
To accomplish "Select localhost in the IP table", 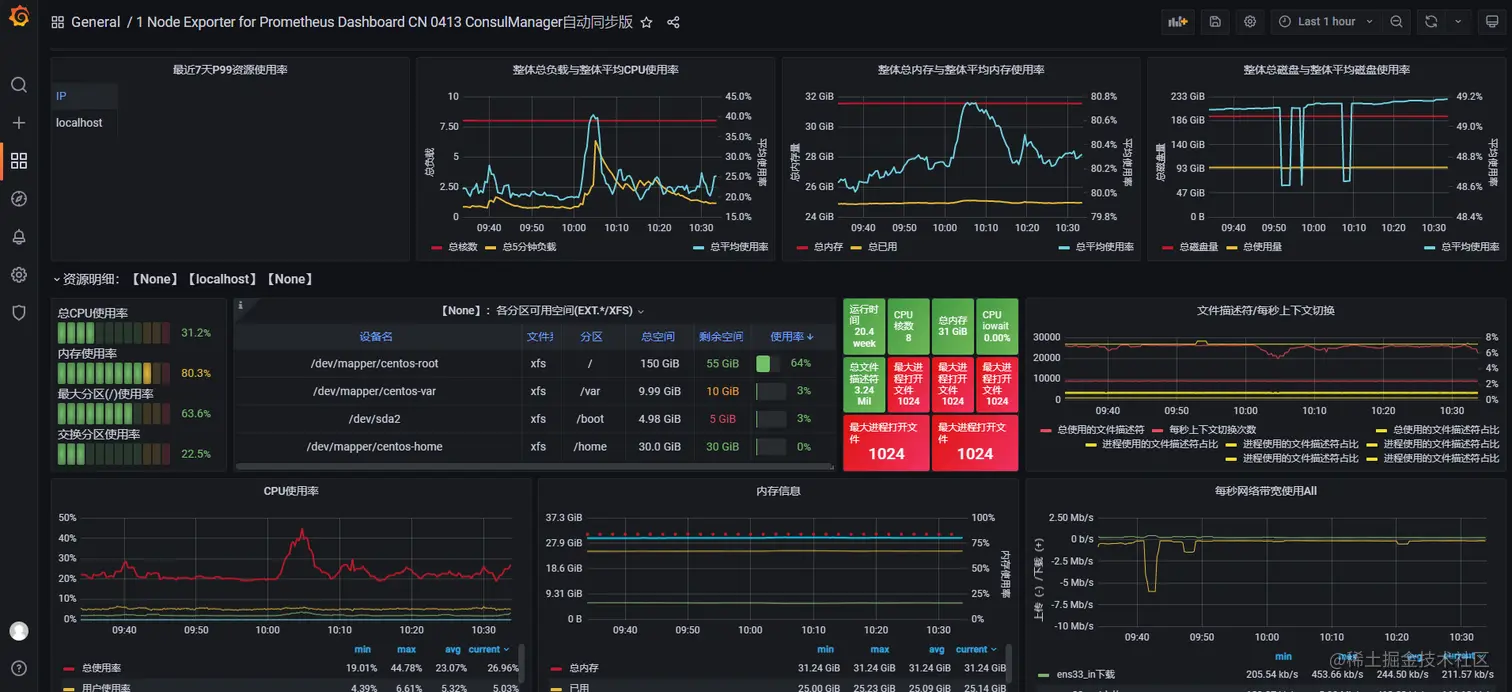I will pyautogui.click(x=79, y=123).
